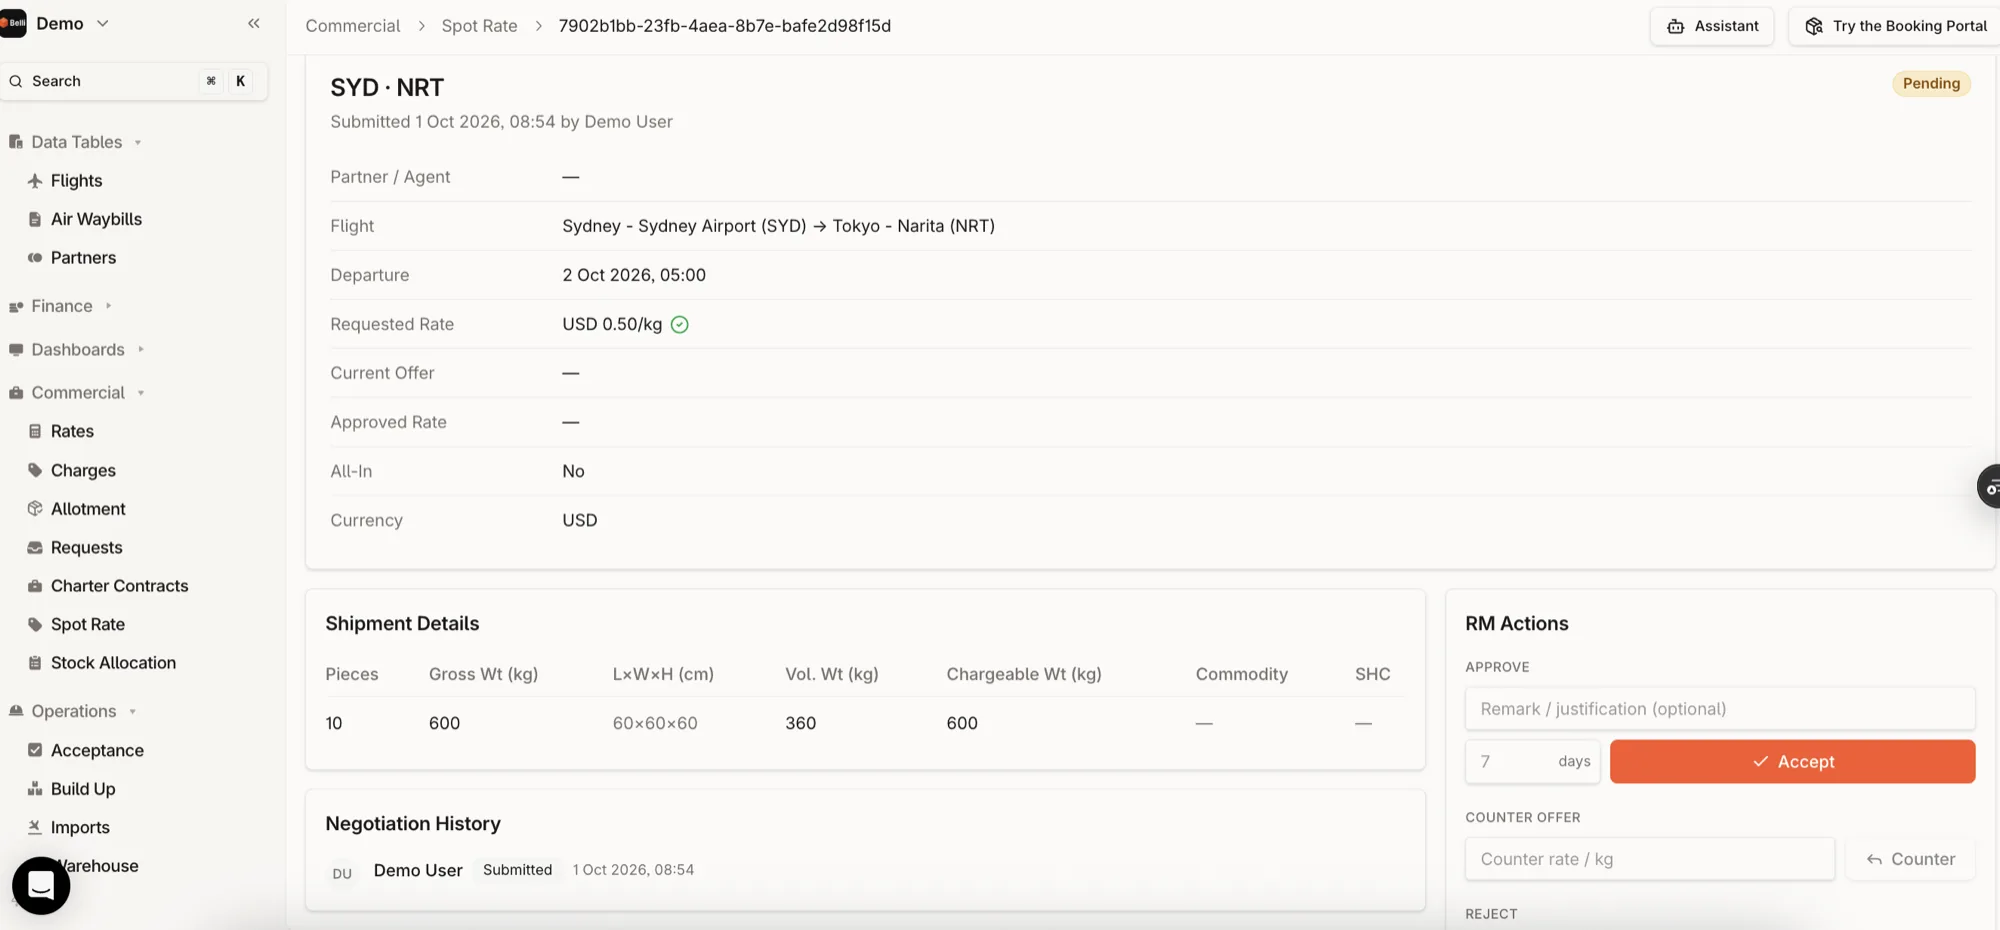Click the Allotment cube icon
Image resolution: width=2000 pixels, height=930 pixels.
coord(35,509)
